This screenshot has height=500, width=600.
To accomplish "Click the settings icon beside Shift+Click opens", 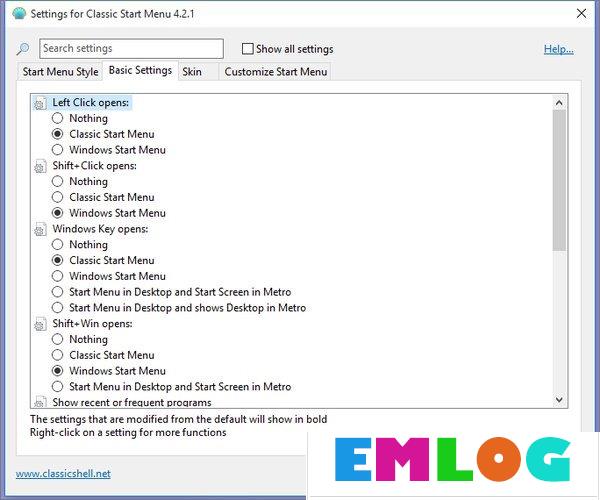I will [40, 166].
